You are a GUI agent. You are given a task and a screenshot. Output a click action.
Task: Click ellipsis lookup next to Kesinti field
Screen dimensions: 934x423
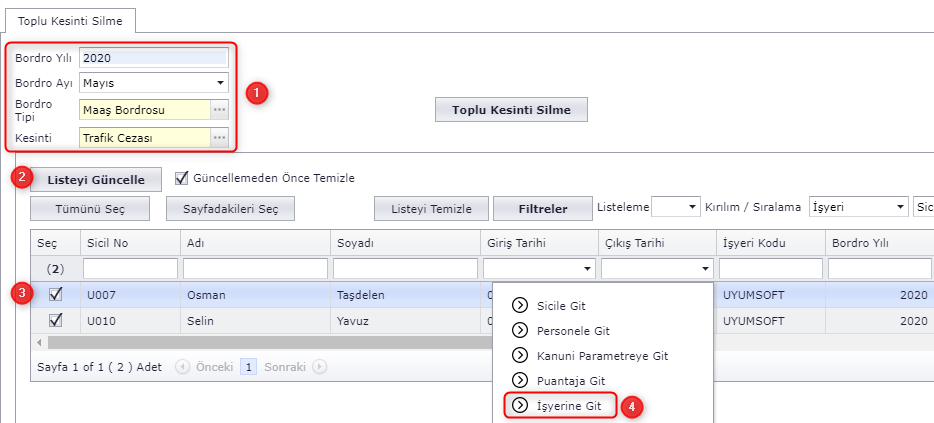[x=219, y=138]
